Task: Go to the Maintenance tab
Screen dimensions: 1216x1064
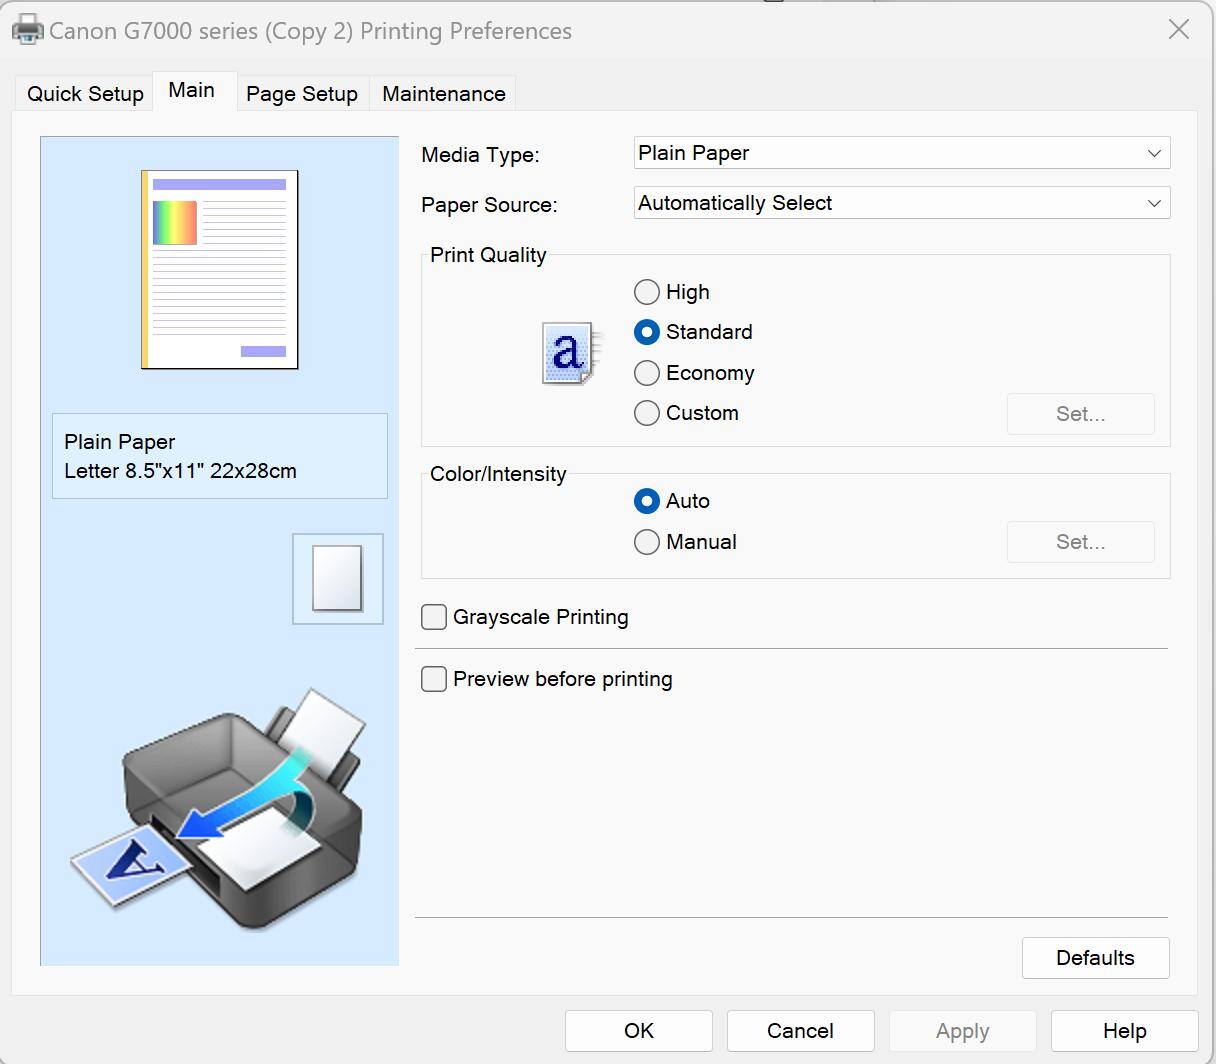Action: [443, 94]
